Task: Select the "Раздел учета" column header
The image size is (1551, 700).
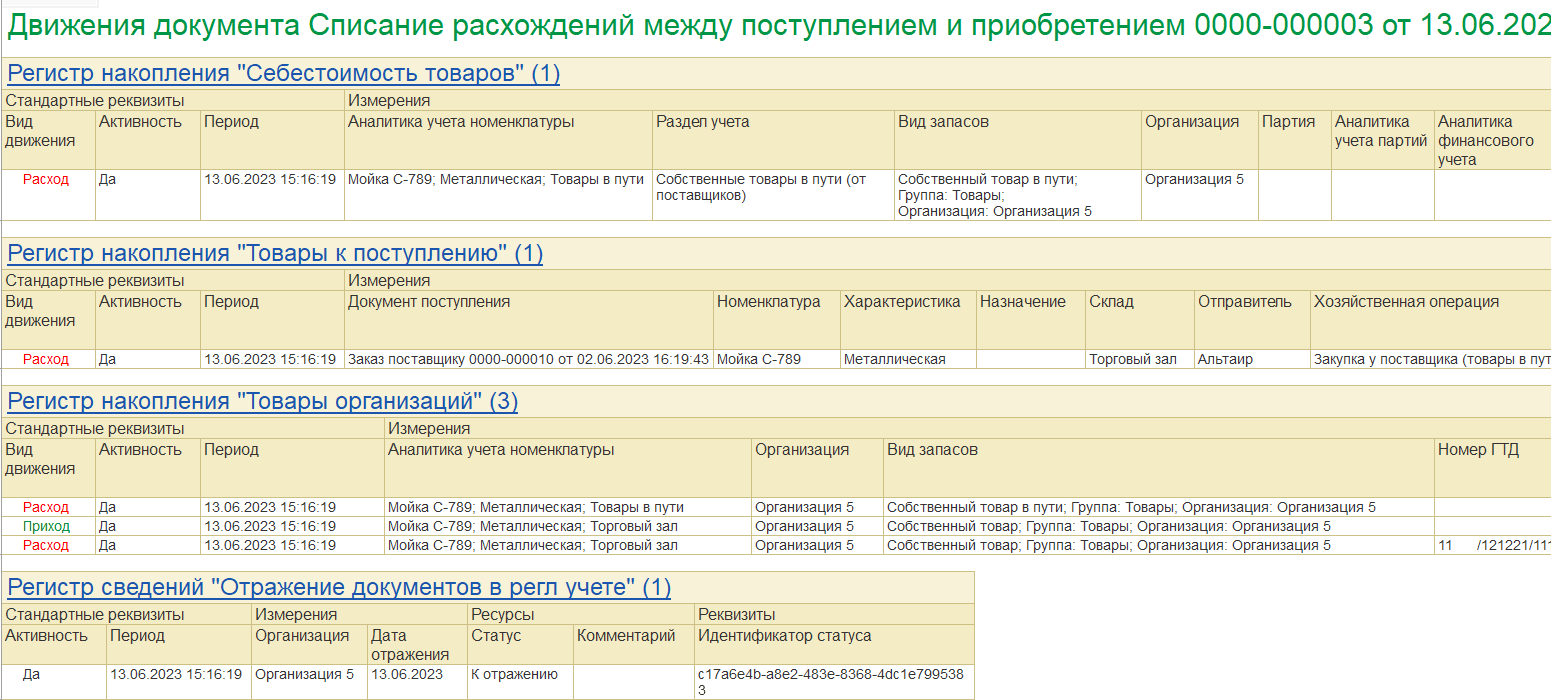Action: pos(773,139)
